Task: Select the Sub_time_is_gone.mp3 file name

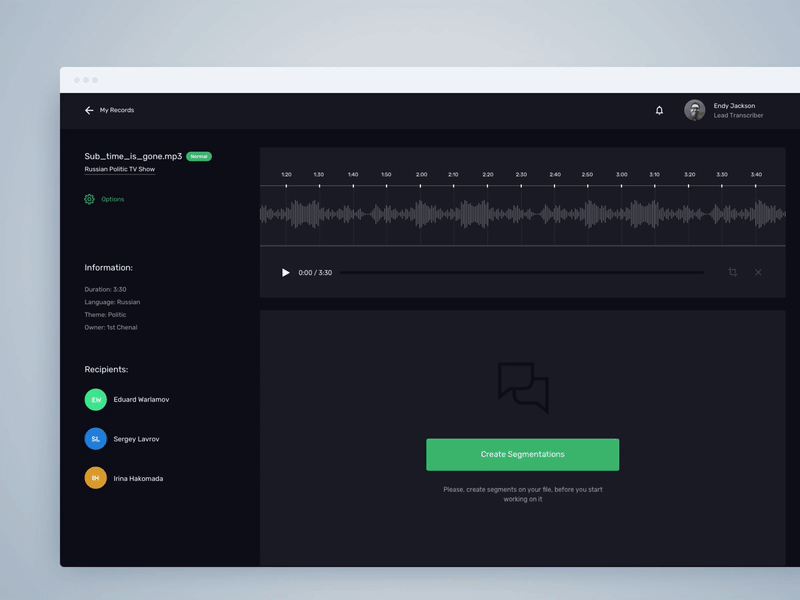Action: [133, 156]
